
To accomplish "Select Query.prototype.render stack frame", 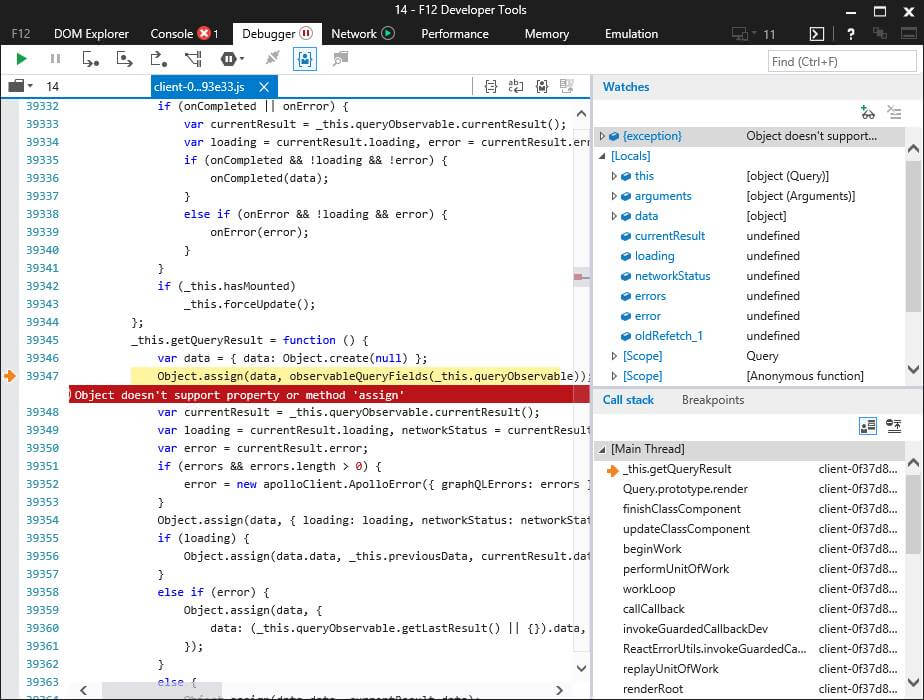I will tap(750, 490).
